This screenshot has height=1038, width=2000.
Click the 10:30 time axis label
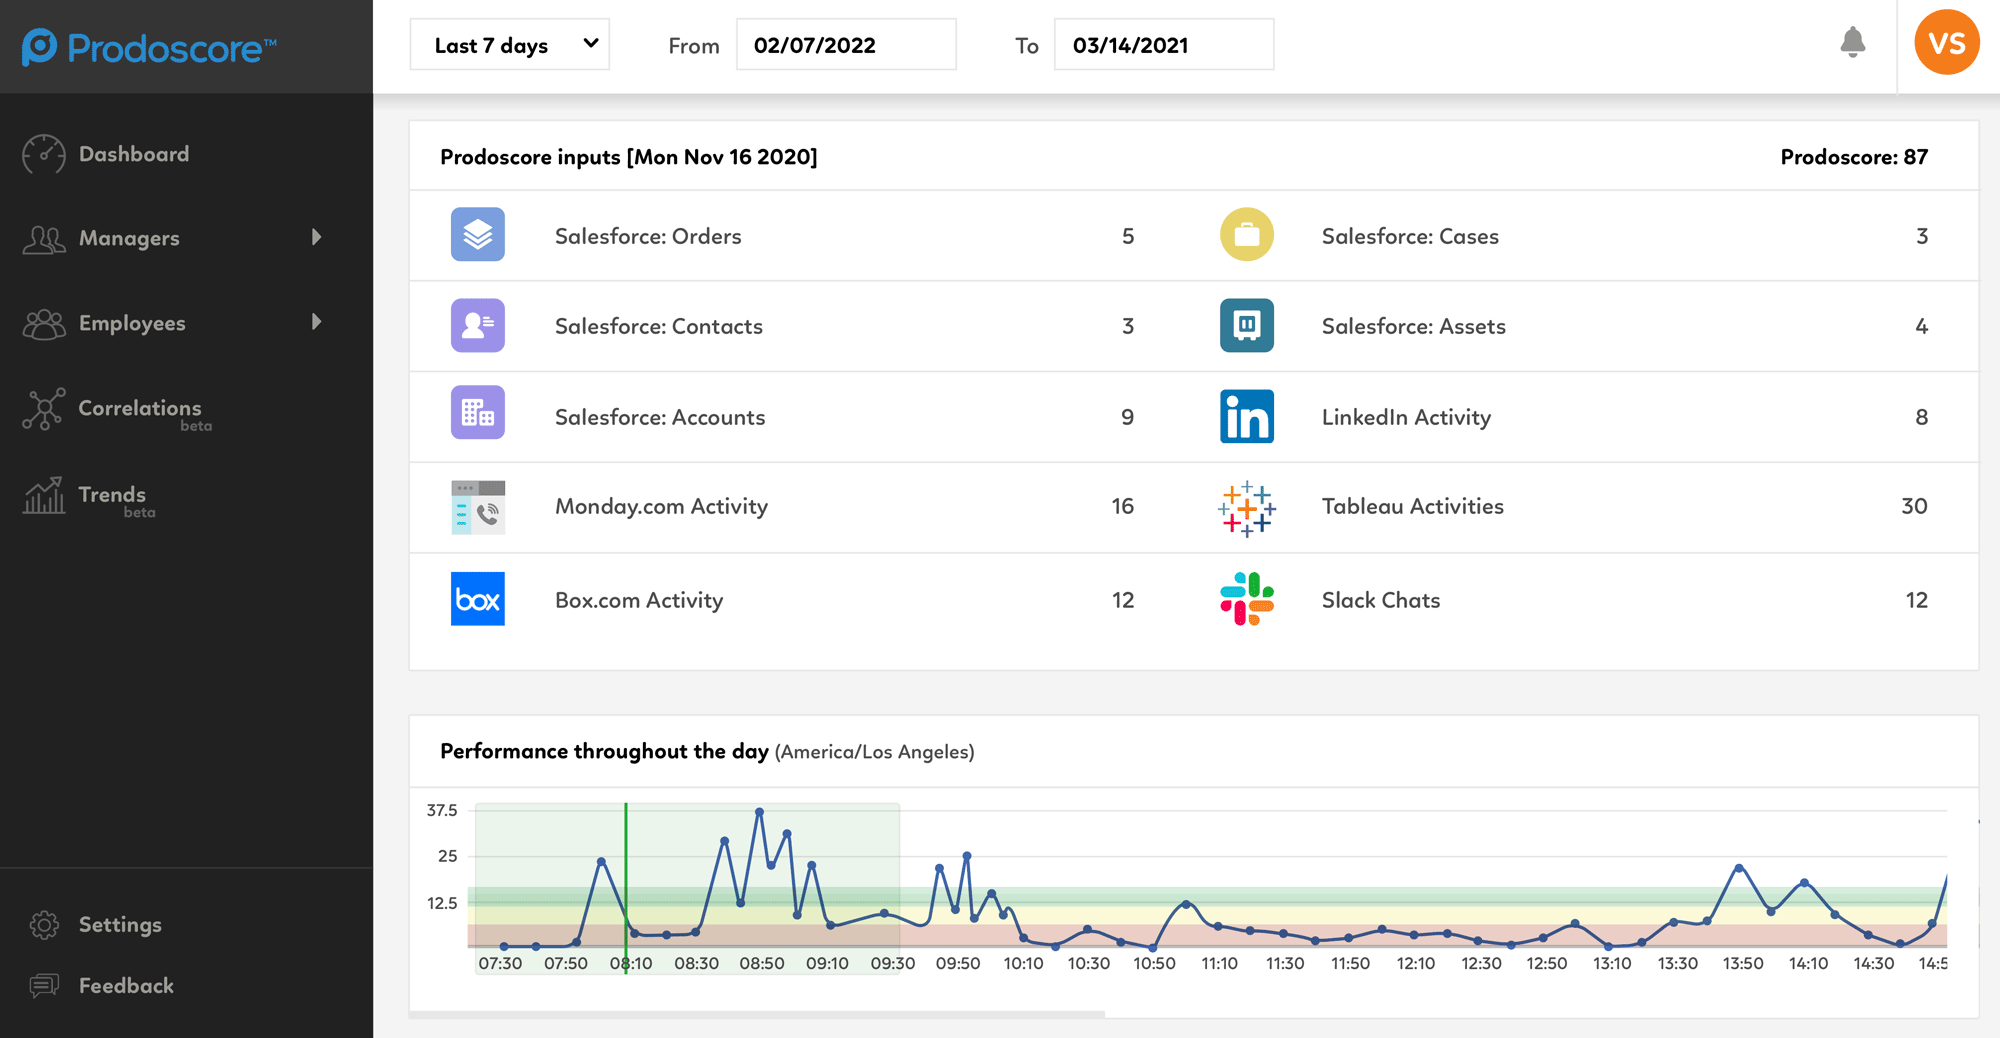1089,963
